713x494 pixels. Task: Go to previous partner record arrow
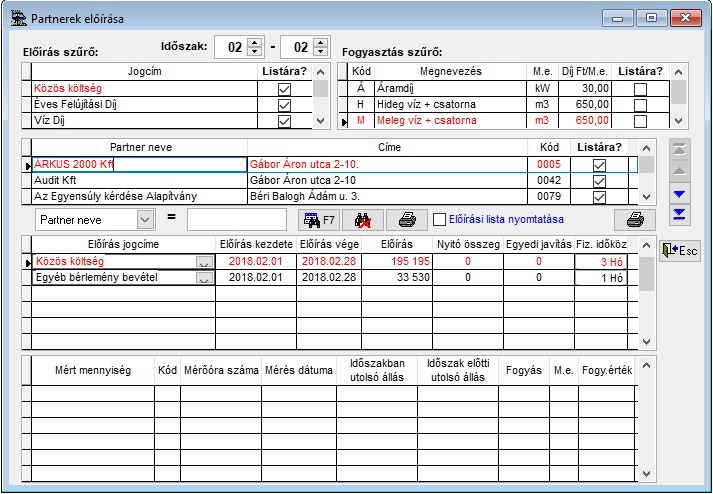tap(680, 171)
